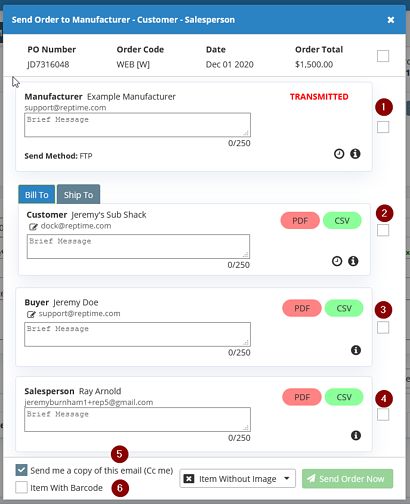Open the Customer section clock history icon
The height and width of the screenshot is (504, 410).
tap(337, 261)
